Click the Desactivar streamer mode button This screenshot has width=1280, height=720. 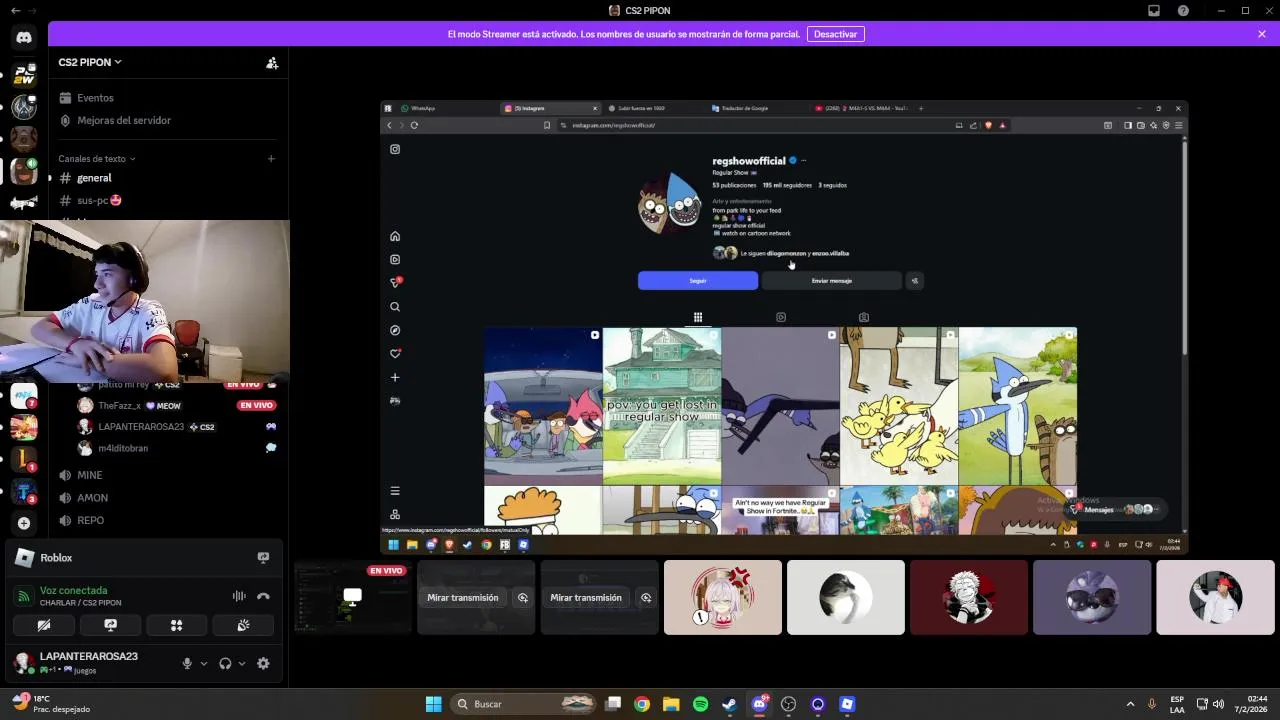835,34
